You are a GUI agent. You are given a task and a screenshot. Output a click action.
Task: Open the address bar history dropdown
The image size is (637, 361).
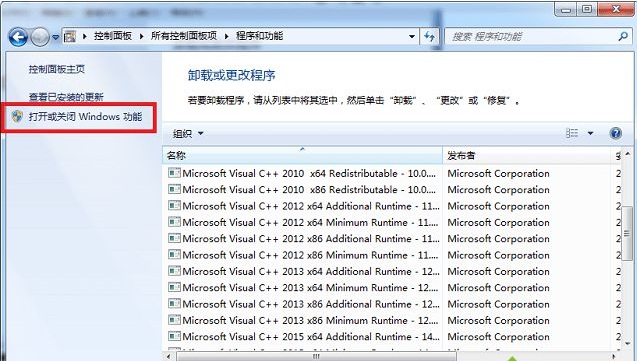pos(412,37)
